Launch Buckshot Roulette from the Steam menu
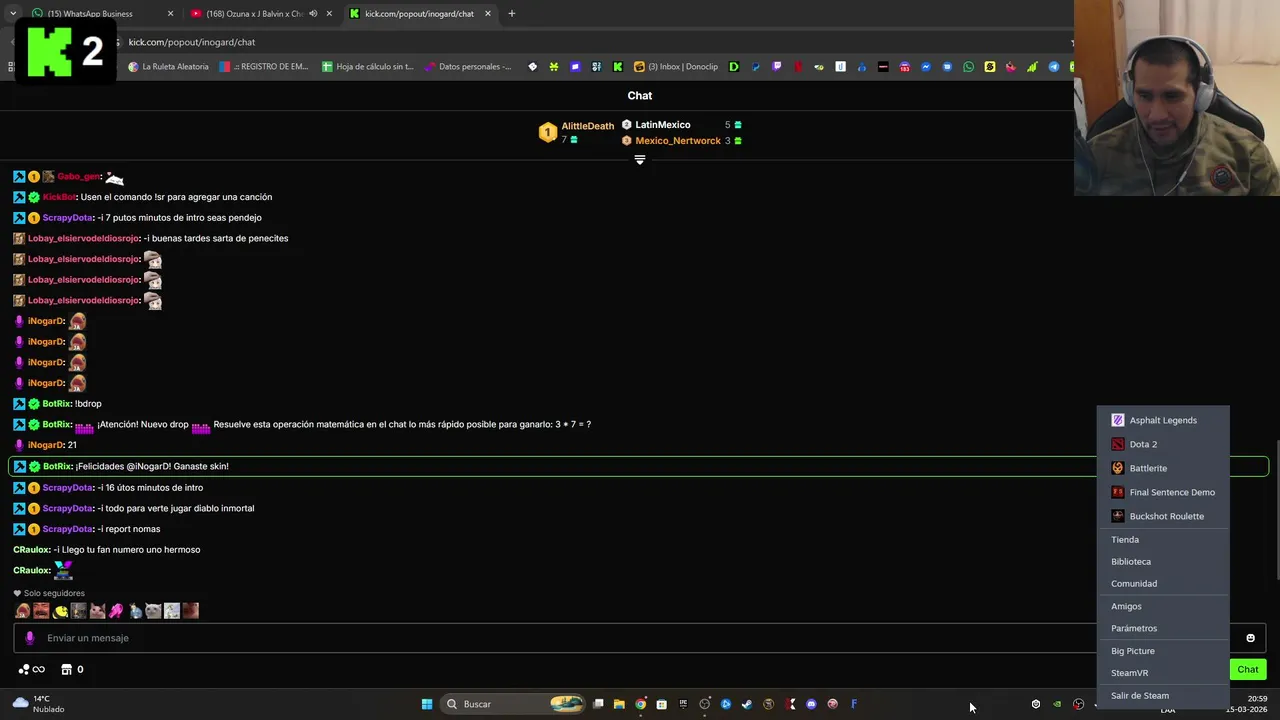The width and height of the screenshot is (1280, 720). [1162, 516]
